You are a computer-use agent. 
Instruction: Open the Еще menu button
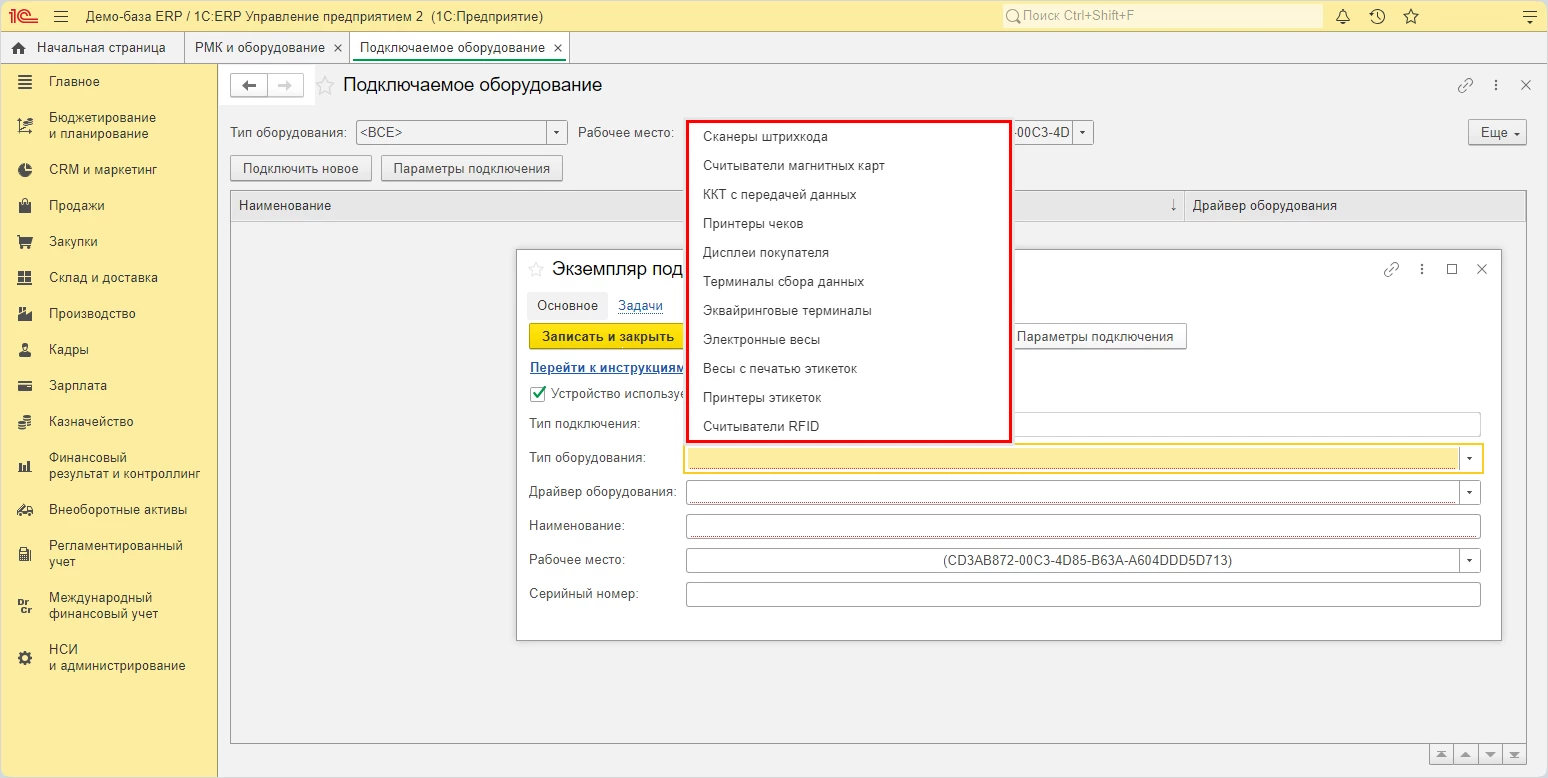[1497, 133]
